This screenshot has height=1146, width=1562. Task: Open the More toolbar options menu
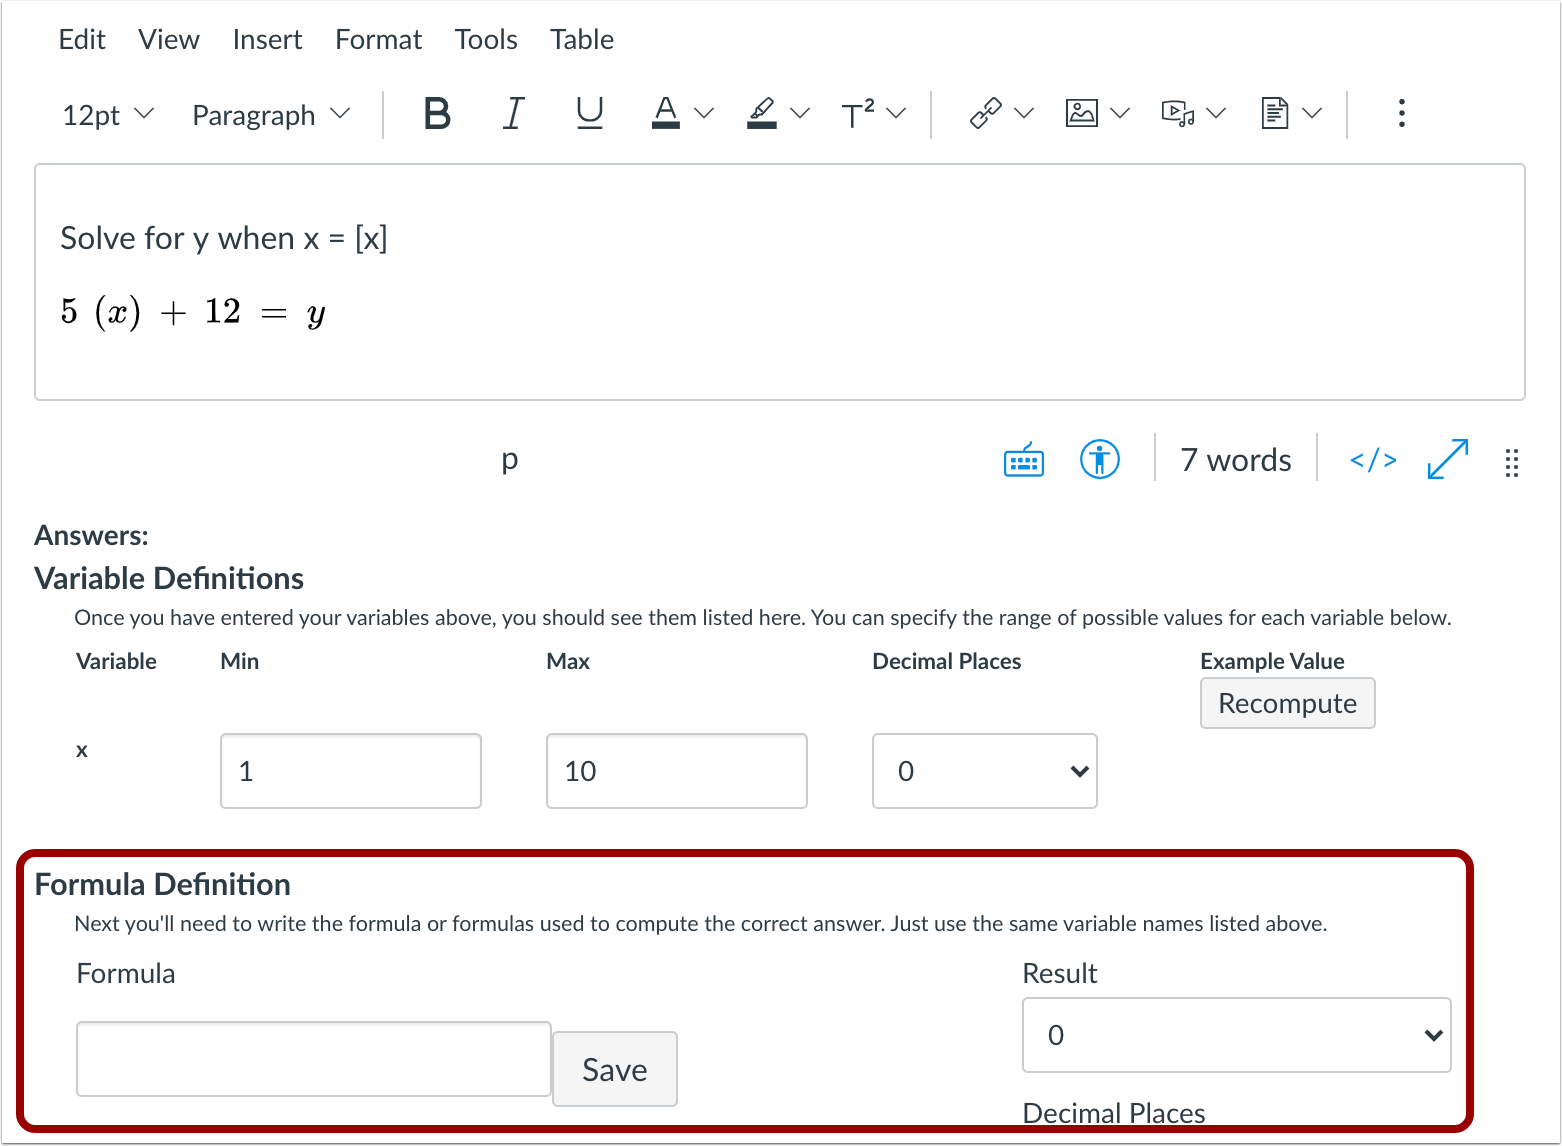click(1402, 113)
